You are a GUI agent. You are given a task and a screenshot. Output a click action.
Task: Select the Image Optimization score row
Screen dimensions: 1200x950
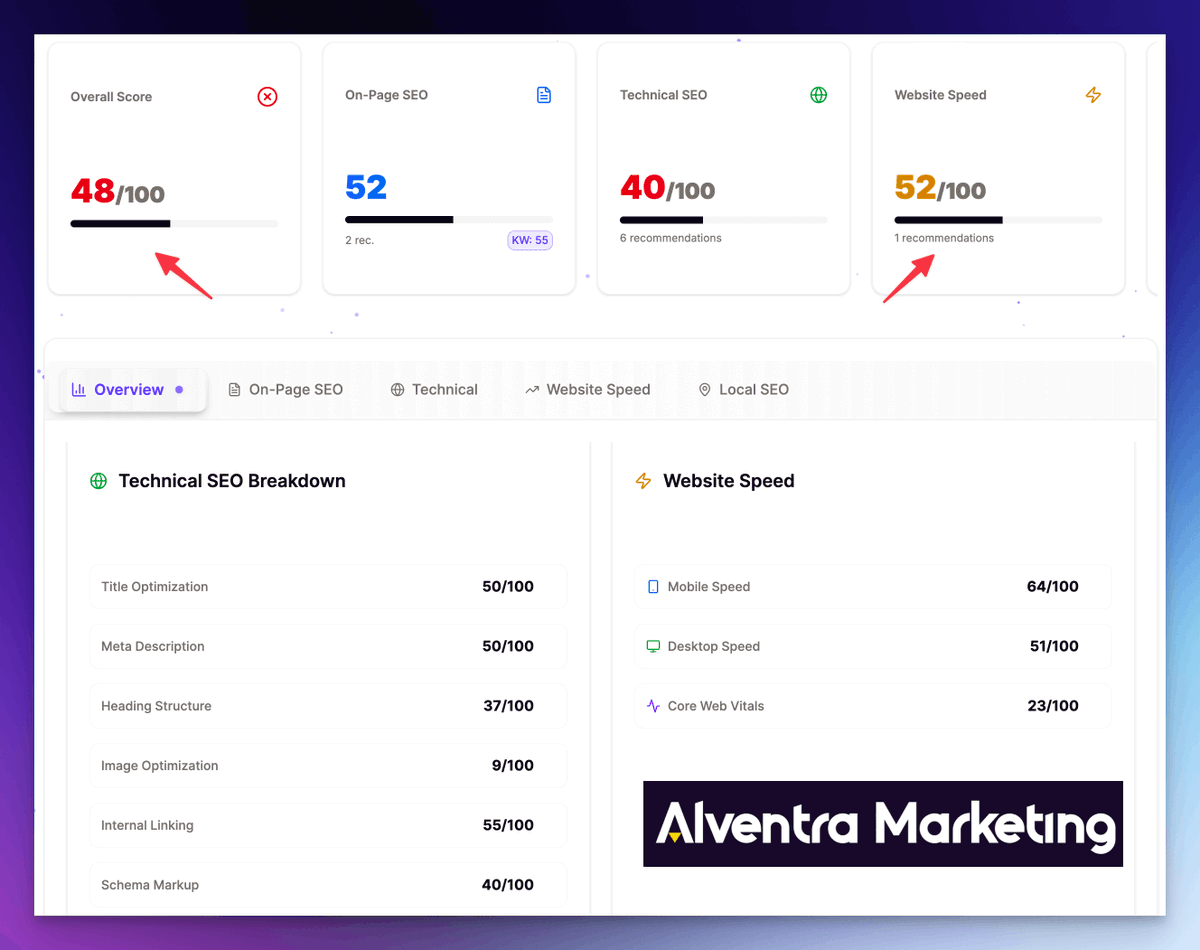(328, 765)
